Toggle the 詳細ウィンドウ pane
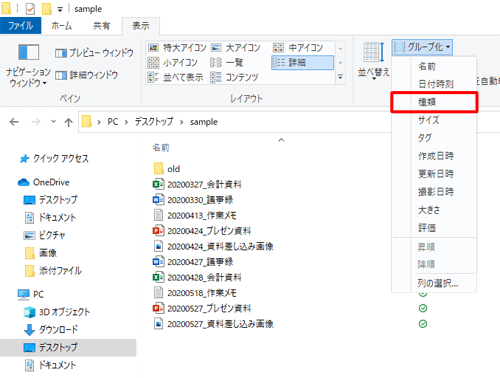The image size is (500, 378). (86, 75)
